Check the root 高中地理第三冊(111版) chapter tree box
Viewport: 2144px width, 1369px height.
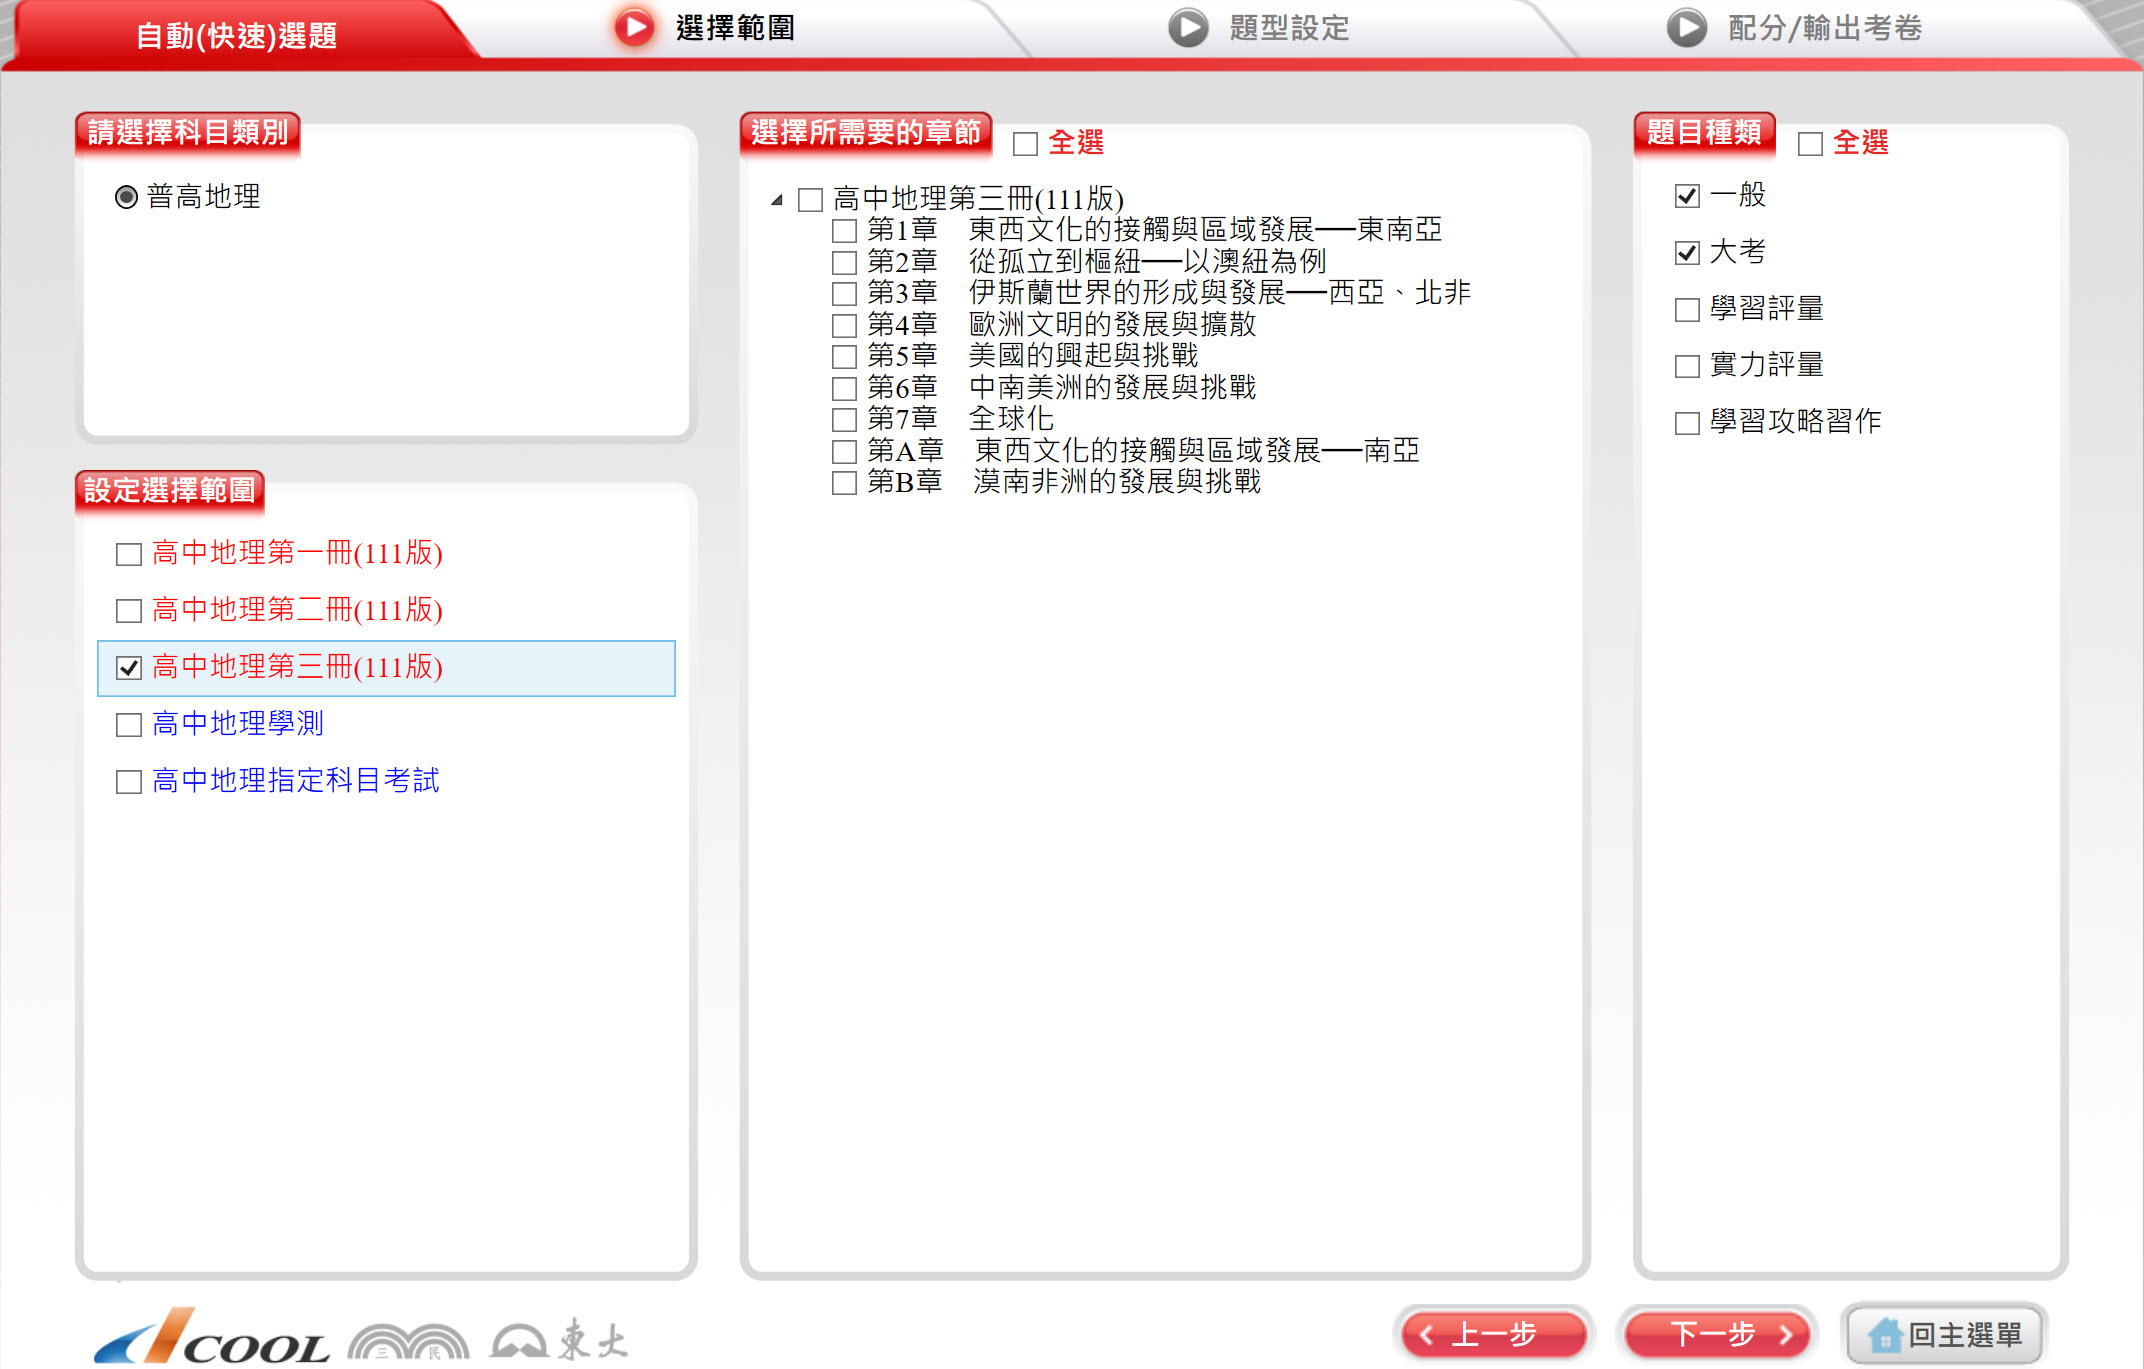(810, 200)
